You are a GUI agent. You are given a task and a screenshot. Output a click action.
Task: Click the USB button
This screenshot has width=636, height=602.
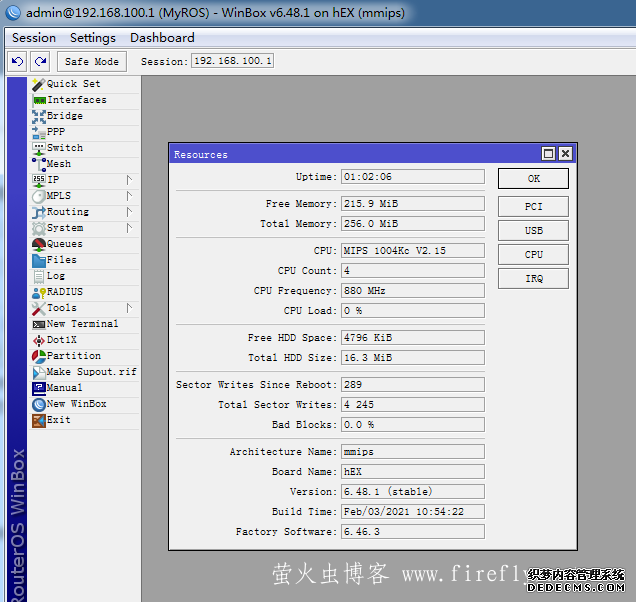point(533,230)
